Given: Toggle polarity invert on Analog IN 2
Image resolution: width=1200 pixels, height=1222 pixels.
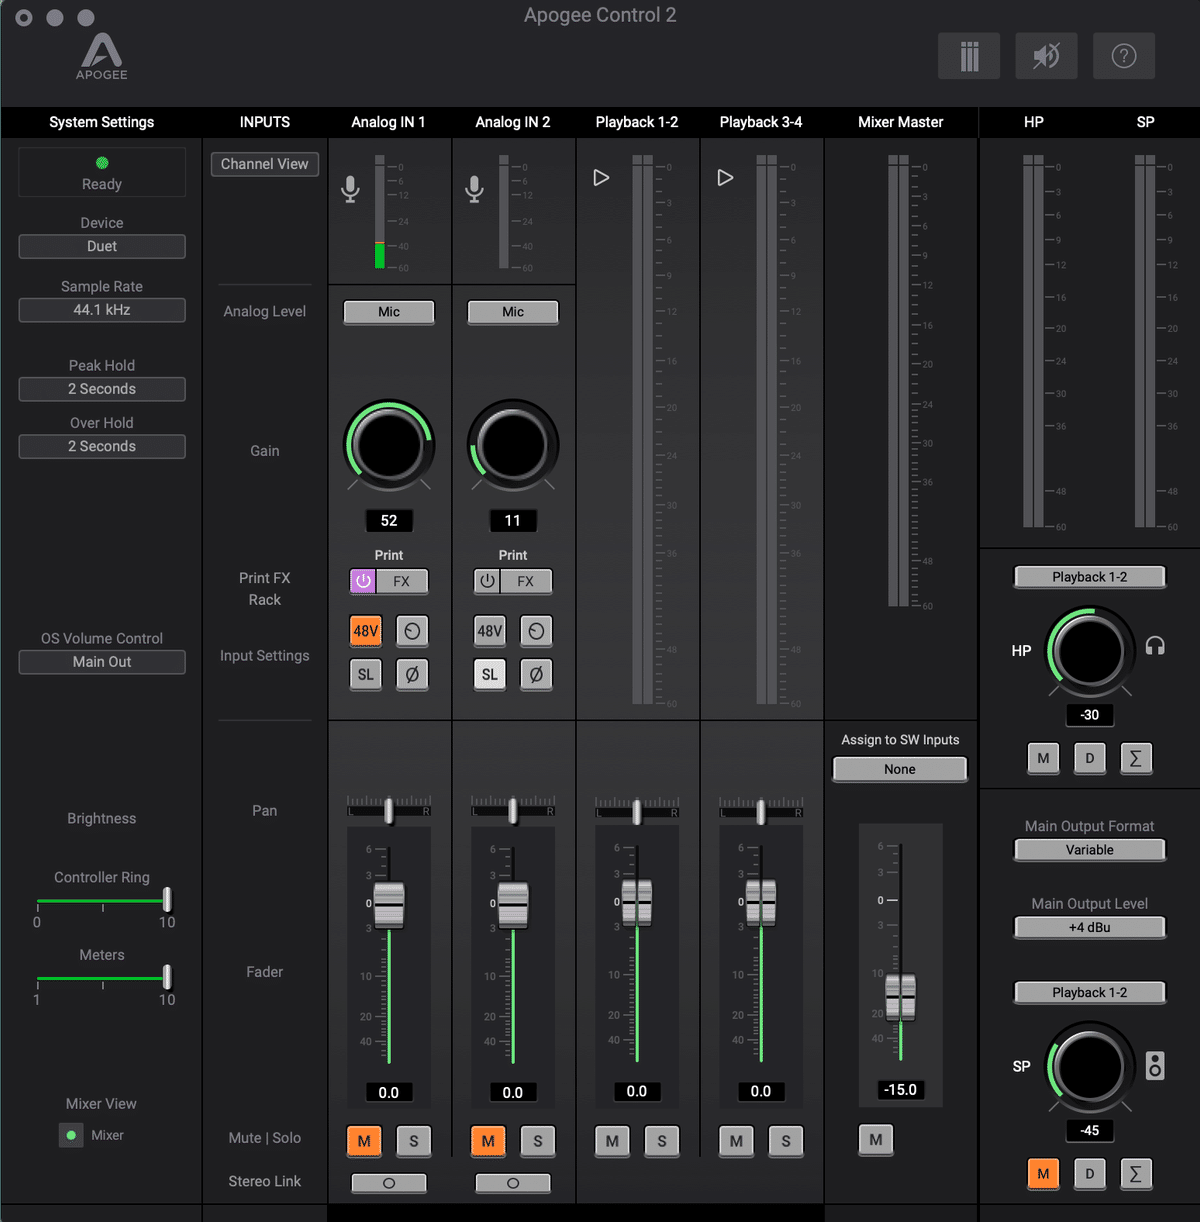Looking at the screenshot, I should pos(536,674).
